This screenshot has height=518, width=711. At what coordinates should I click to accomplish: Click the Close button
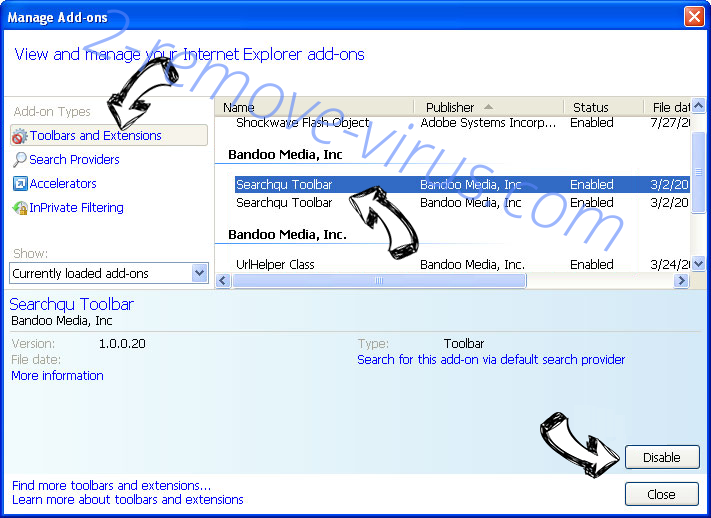[x=662, y=494]
